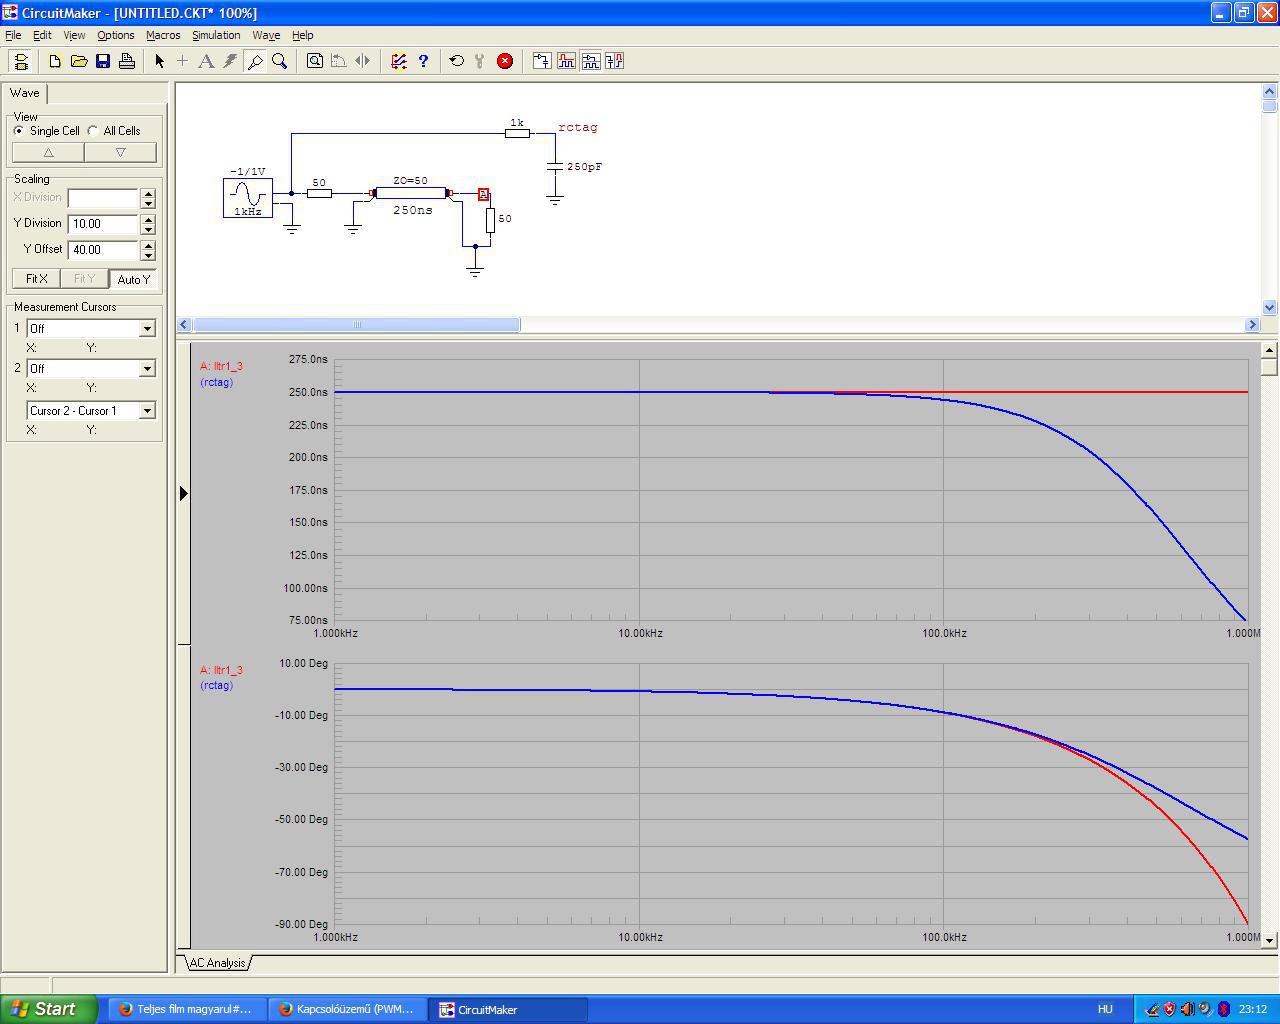The height and width of the screenshot is (1024, 1280).
Task: Create a new circuit file
Action: tap(55, 61)
